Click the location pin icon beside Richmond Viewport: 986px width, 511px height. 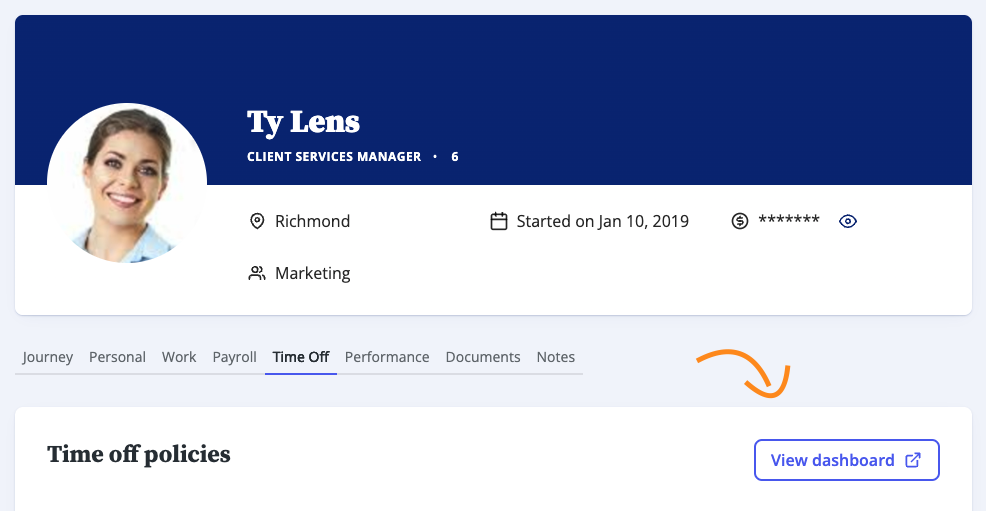[257, 221]
